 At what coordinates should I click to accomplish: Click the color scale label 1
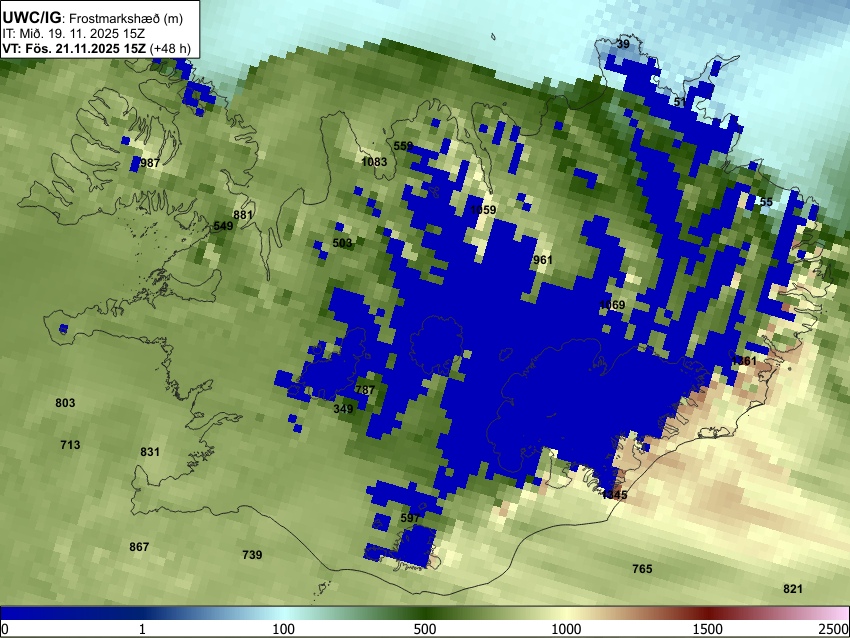142,629
